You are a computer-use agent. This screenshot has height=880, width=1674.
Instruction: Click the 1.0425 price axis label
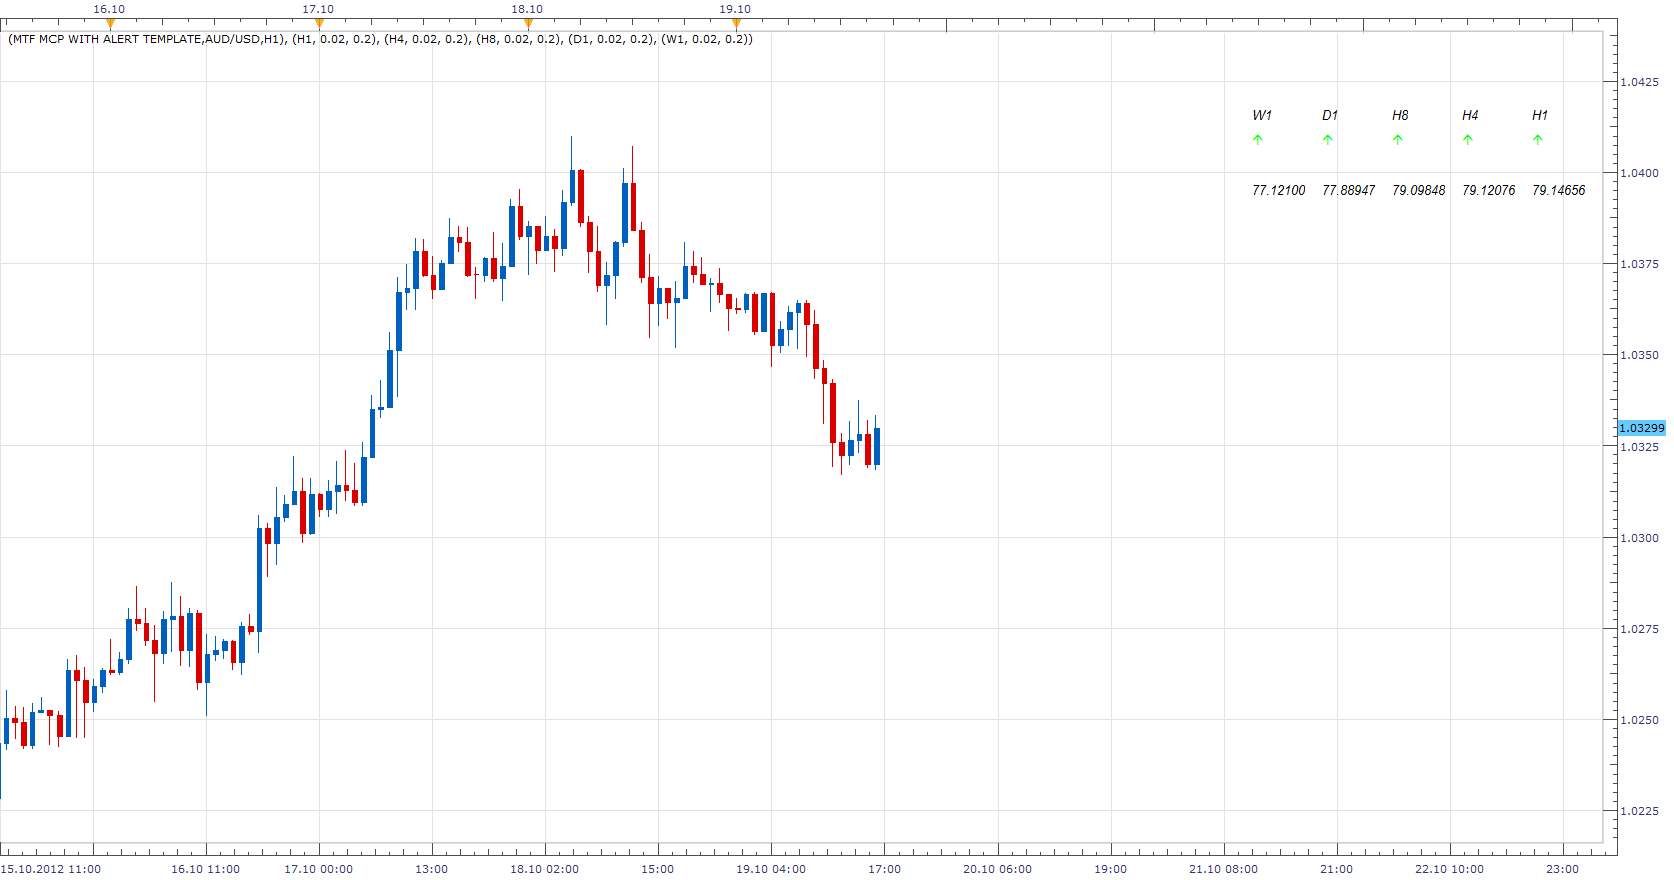(x=1639, y=82)
